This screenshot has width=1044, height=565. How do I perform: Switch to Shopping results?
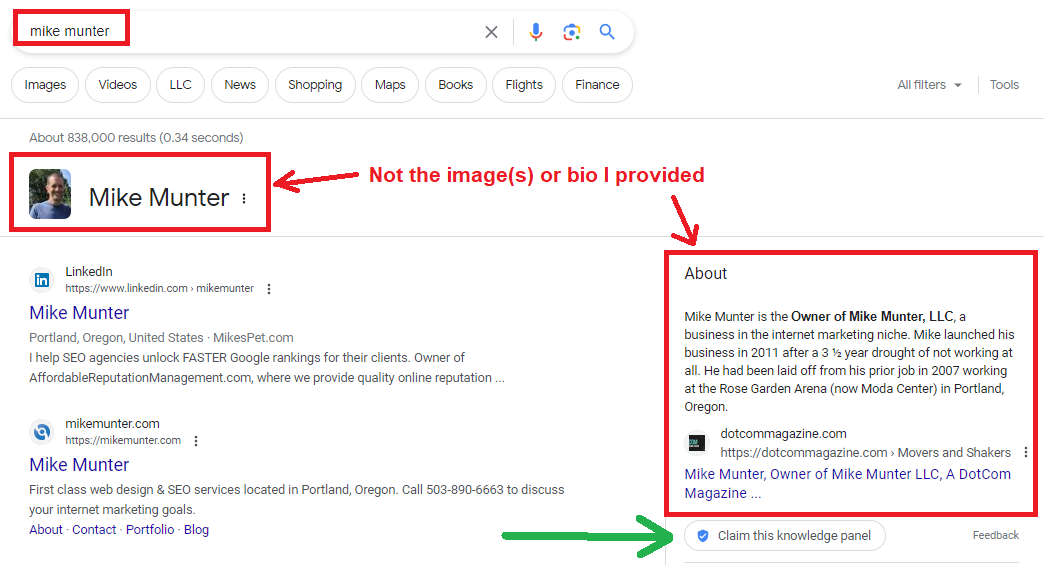pos(315,85)
